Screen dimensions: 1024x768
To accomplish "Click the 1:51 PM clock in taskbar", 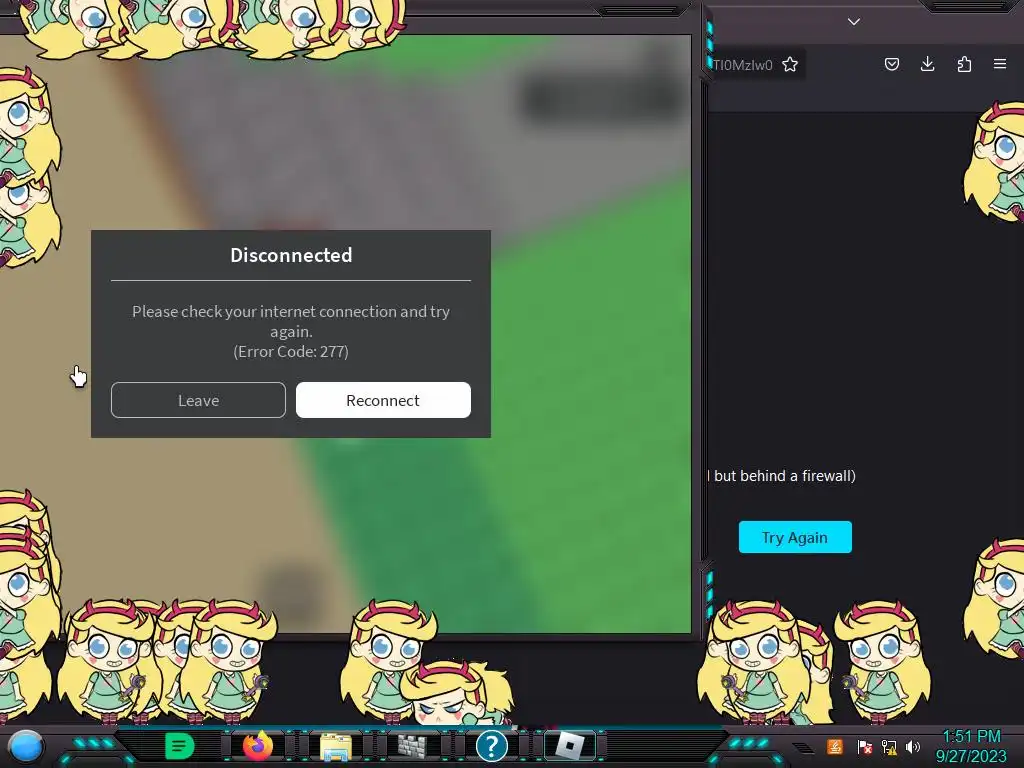I will 972,737.
